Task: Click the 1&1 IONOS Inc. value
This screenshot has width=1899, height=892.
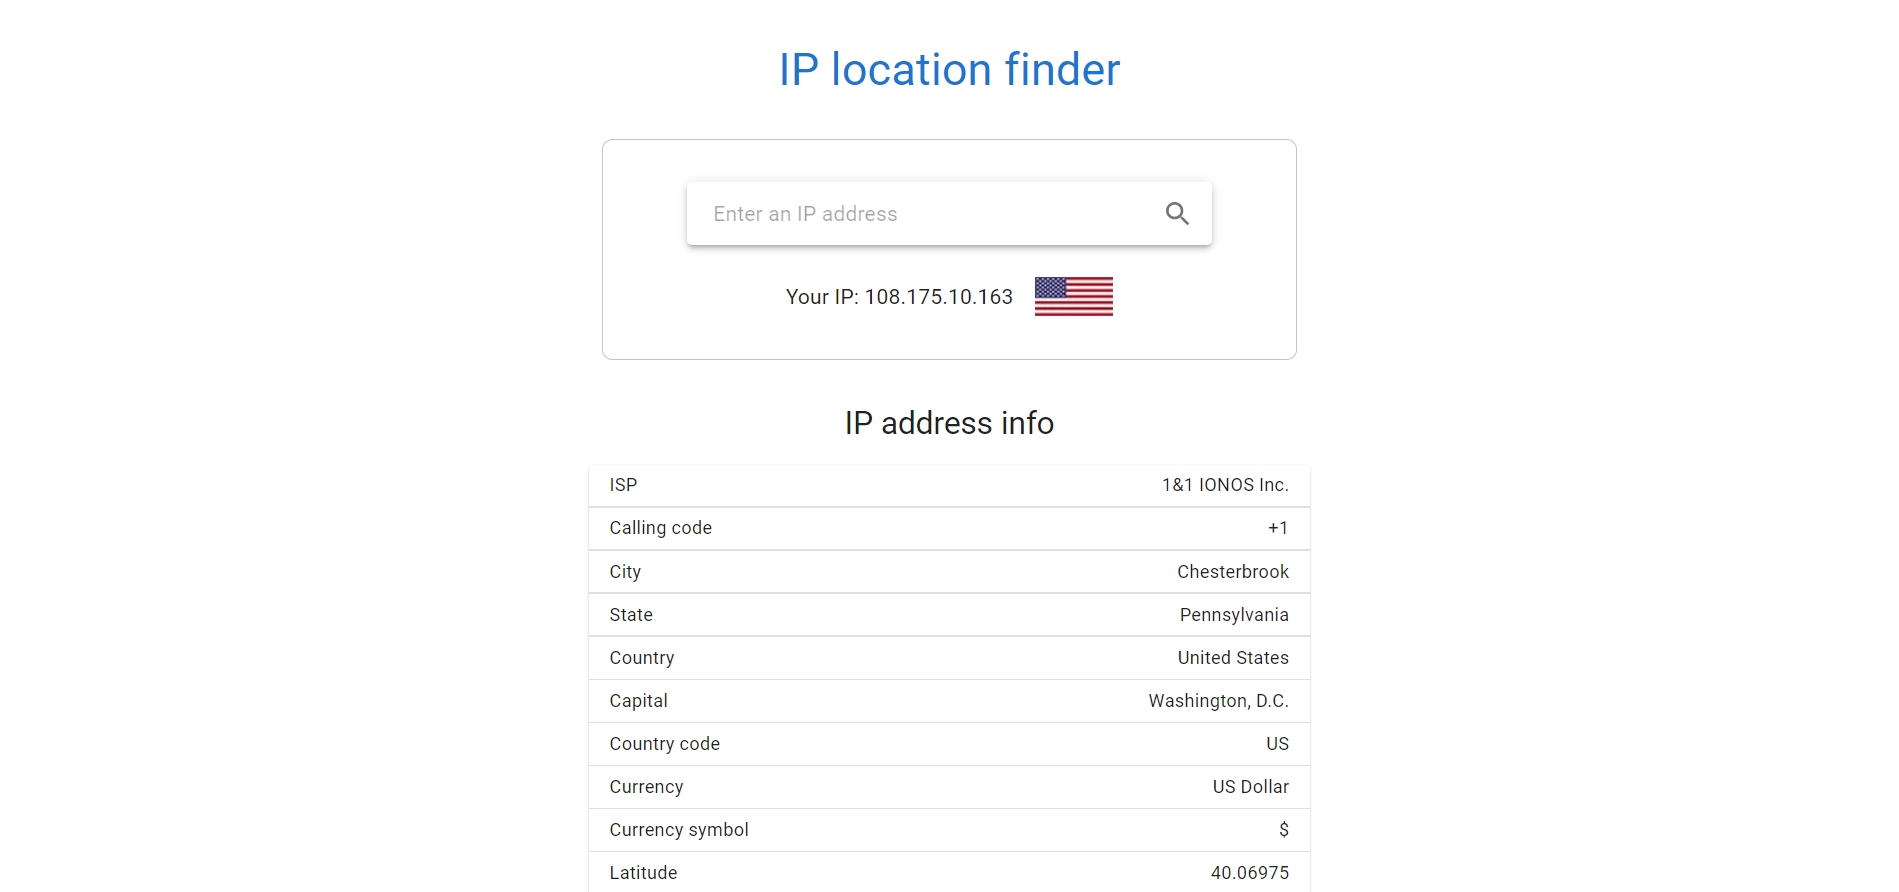Action: coord(1225,485)
